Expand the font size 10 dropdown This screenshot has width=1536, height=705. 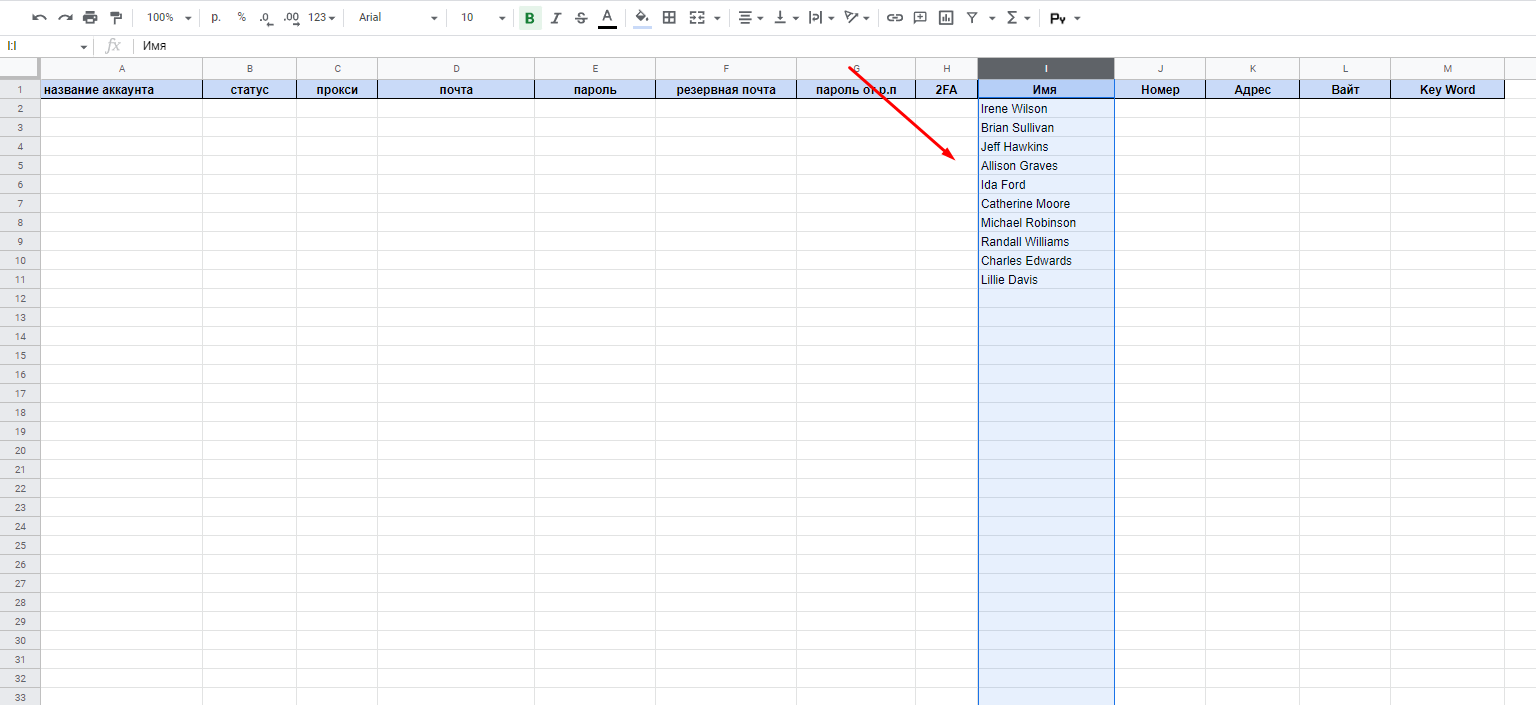pos(483,18)
